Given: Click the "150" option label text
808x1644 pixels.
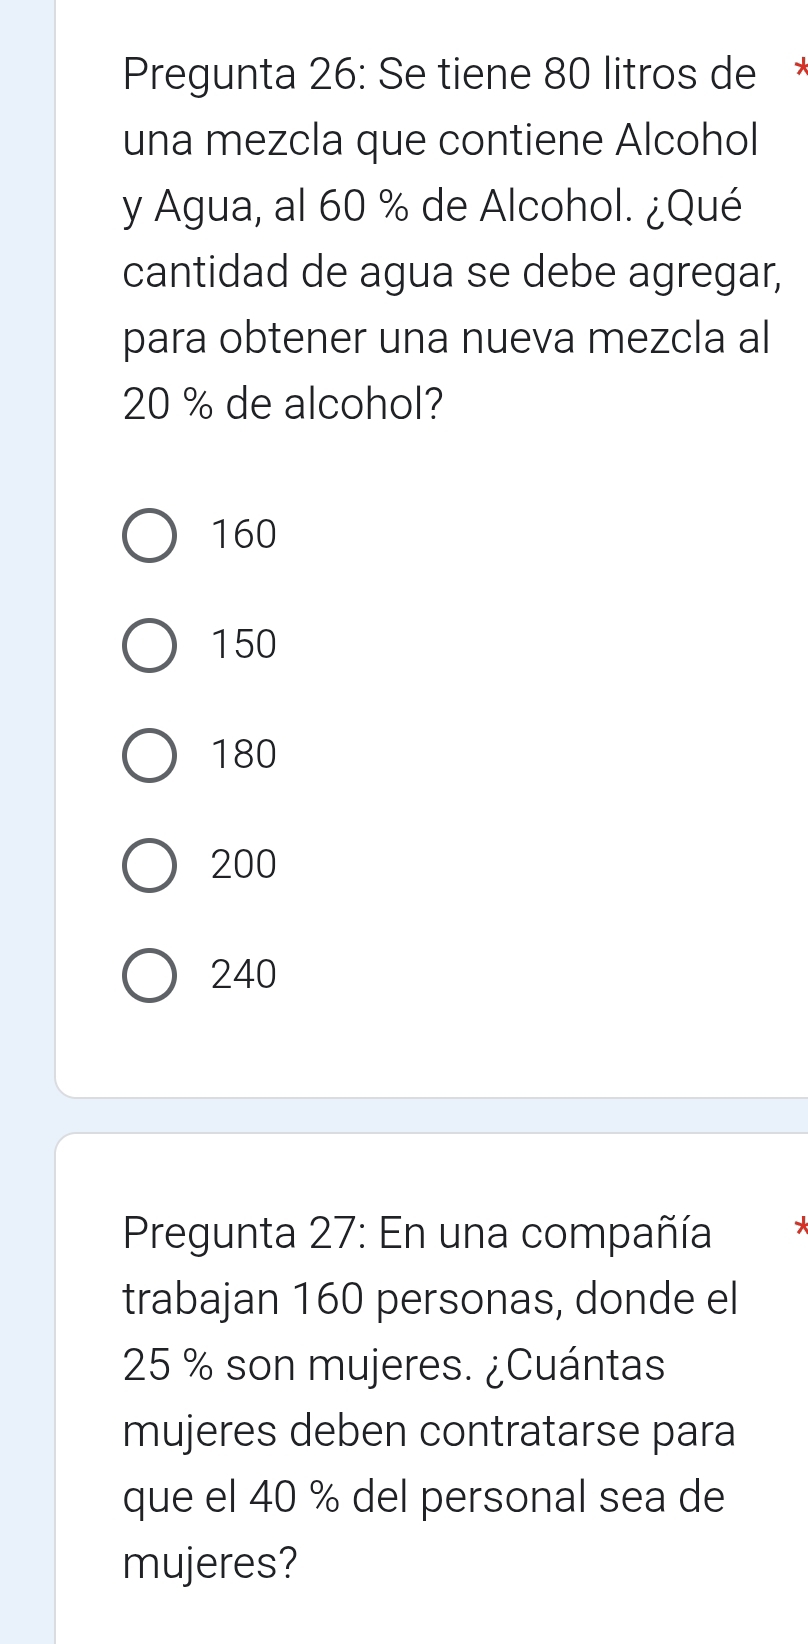Looking at the screenshot, I should (244, 645).
